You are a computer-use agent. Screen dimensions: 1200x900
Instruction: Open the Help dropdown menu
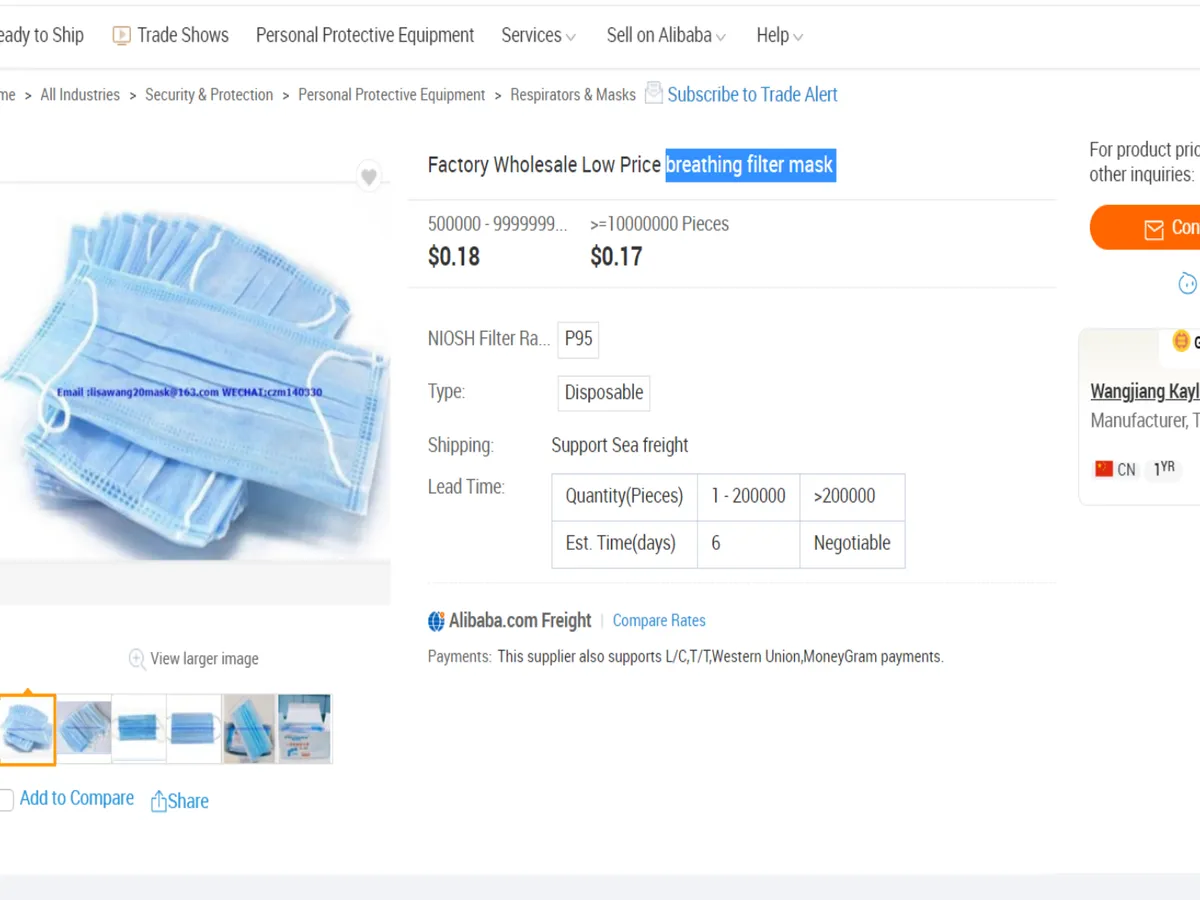779,36
